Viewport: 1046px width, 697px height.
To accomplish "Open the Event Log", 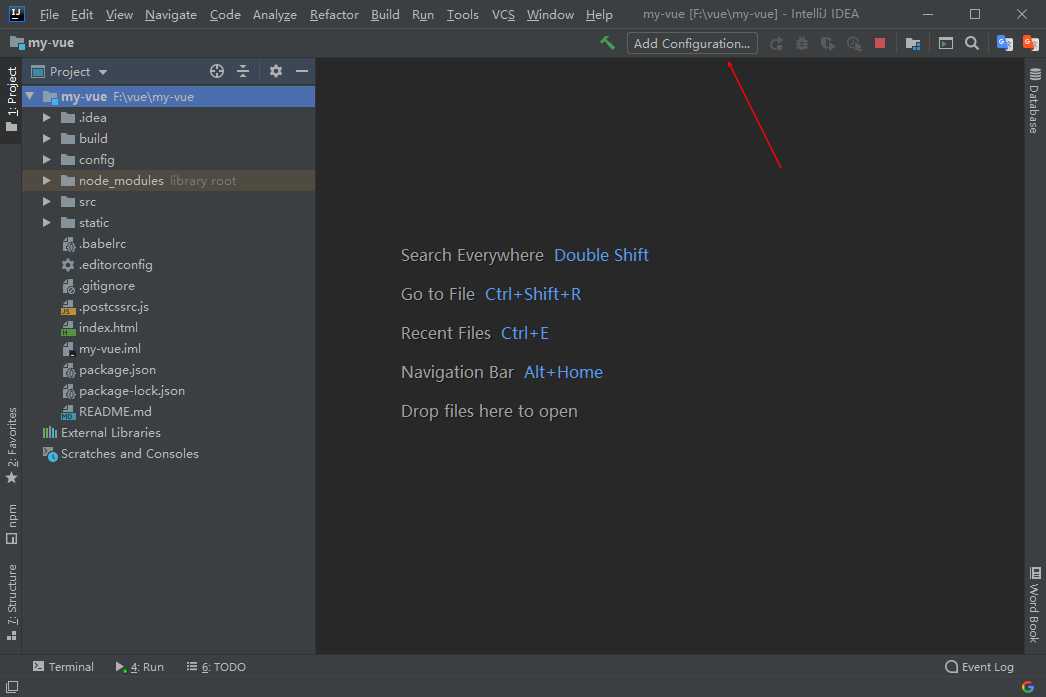I will click(979, 666).
